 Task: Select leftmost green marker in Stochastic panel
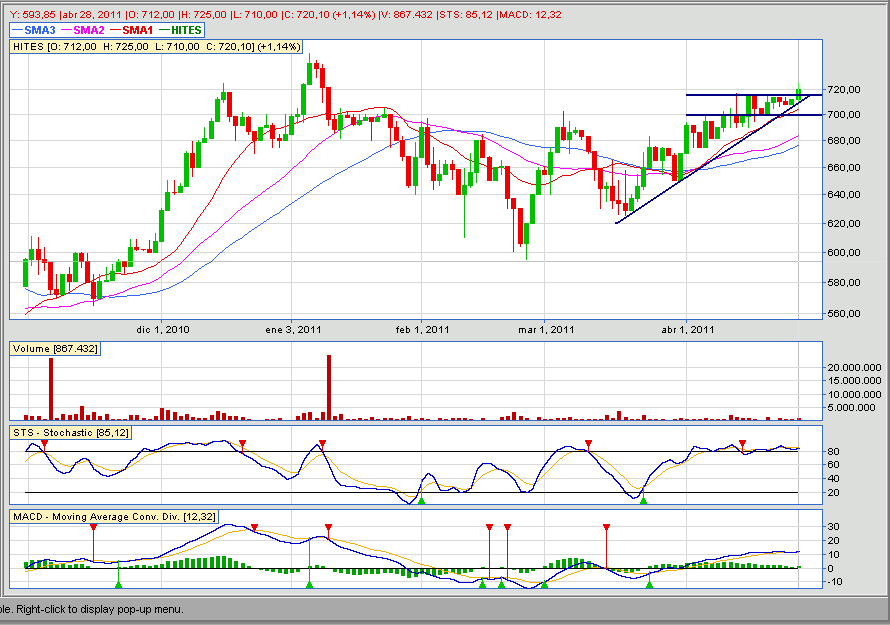coord(421,499)
